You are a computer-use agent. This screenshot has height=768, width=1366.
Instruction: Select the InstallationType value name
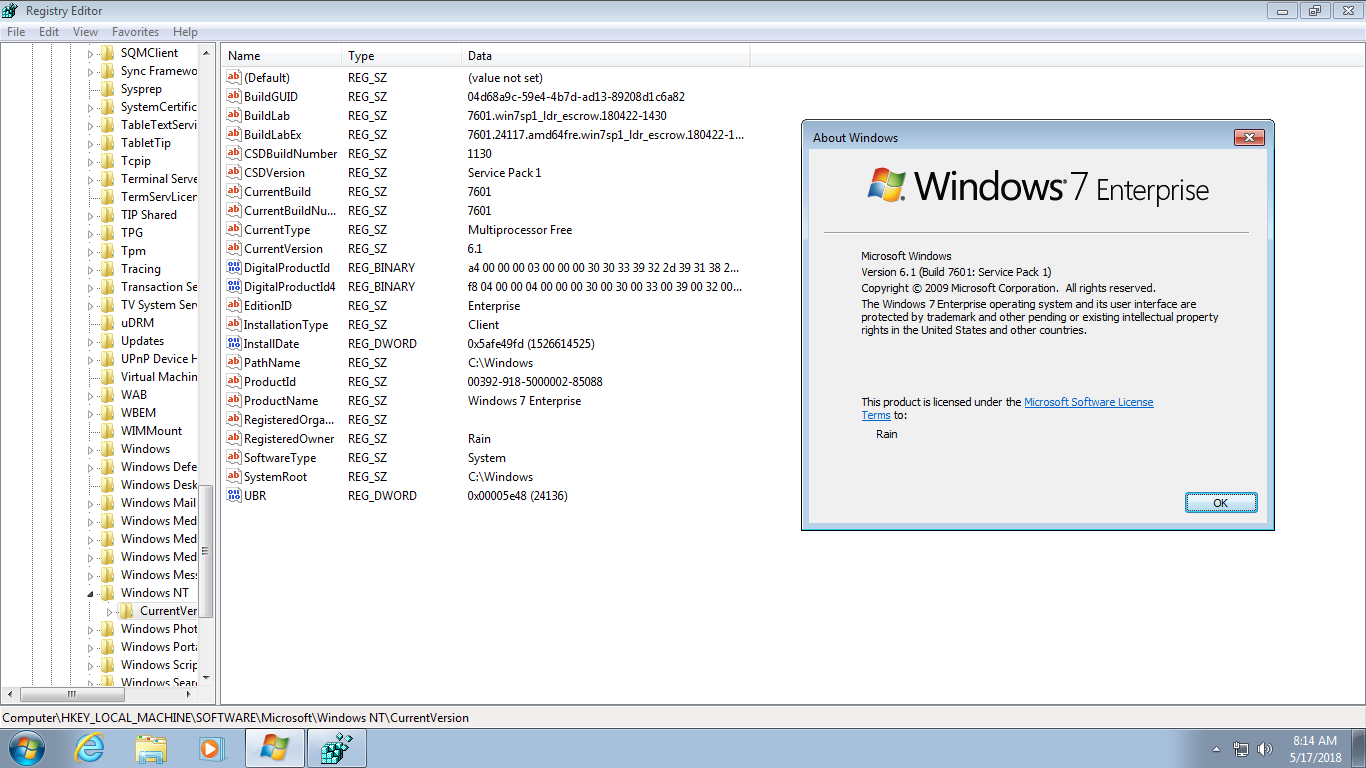pos(286,325)
